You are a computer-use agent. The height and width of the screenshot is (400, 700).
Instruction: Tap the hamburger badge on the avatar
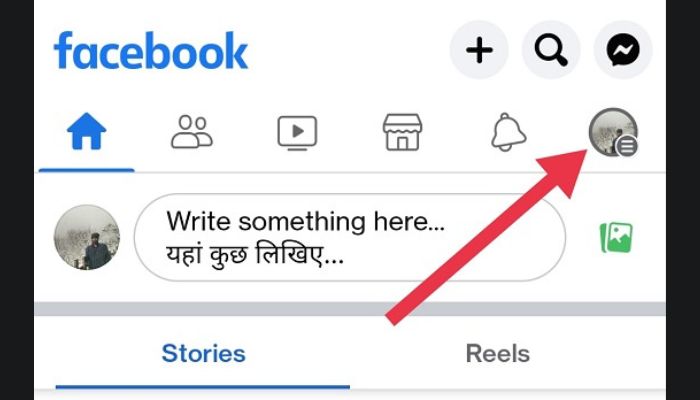[627, 146]
